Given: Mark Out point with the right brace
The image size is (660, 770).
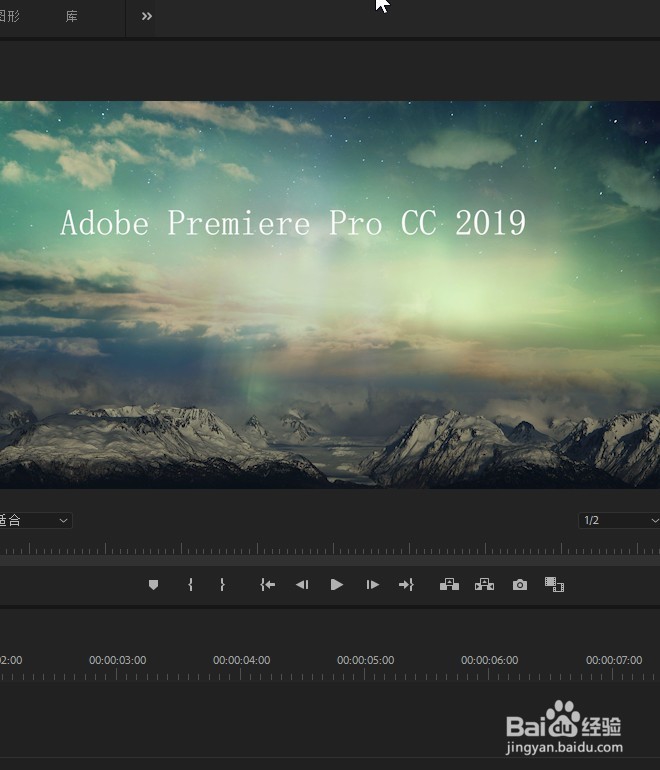Looking at the screenshot, I should (222, 584).
